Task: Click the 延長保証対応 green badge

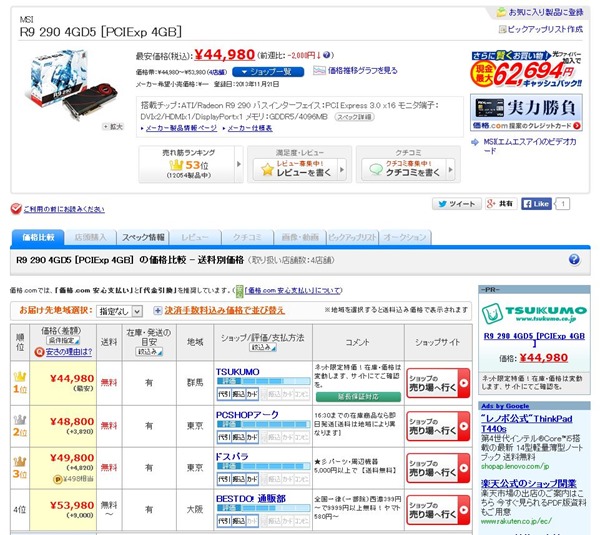Action: click(358, 397)
